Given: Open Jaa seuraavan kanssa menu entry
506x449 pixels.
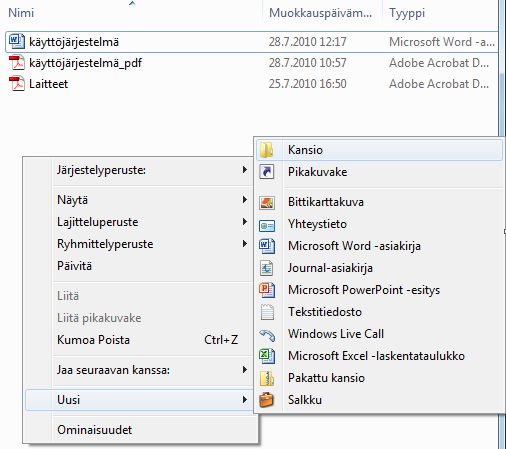Looking at the screenshot, I should (139, 370).
